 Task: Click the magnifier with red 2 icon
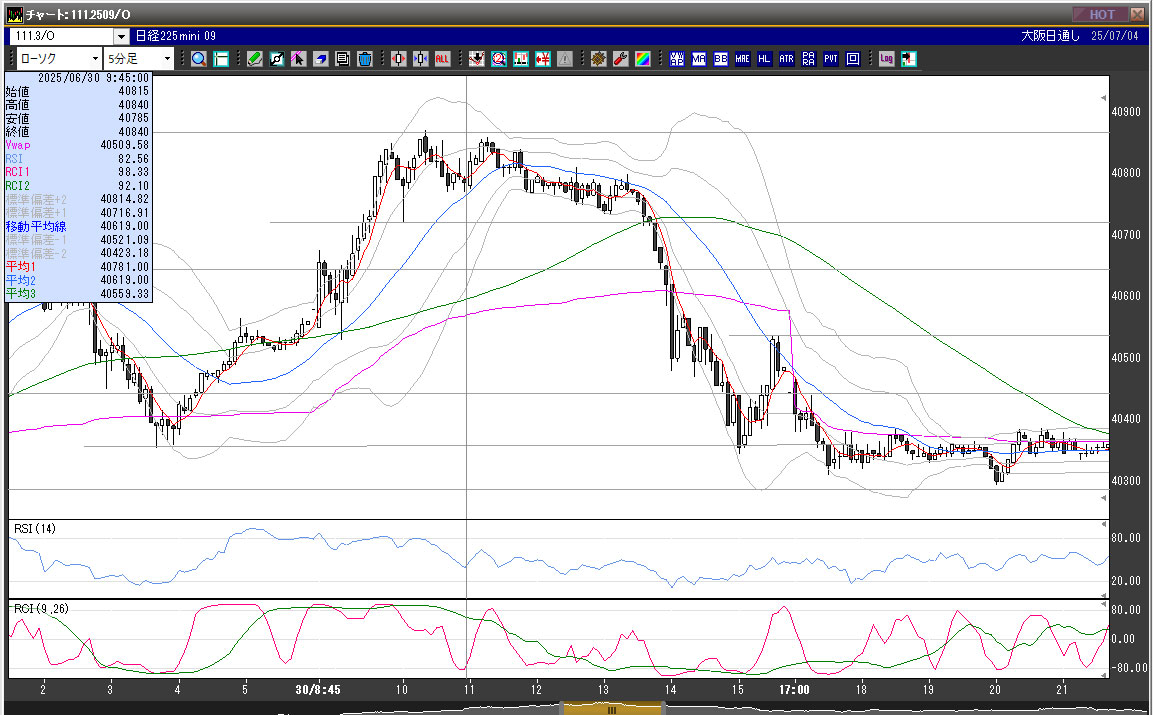point(498,59)
